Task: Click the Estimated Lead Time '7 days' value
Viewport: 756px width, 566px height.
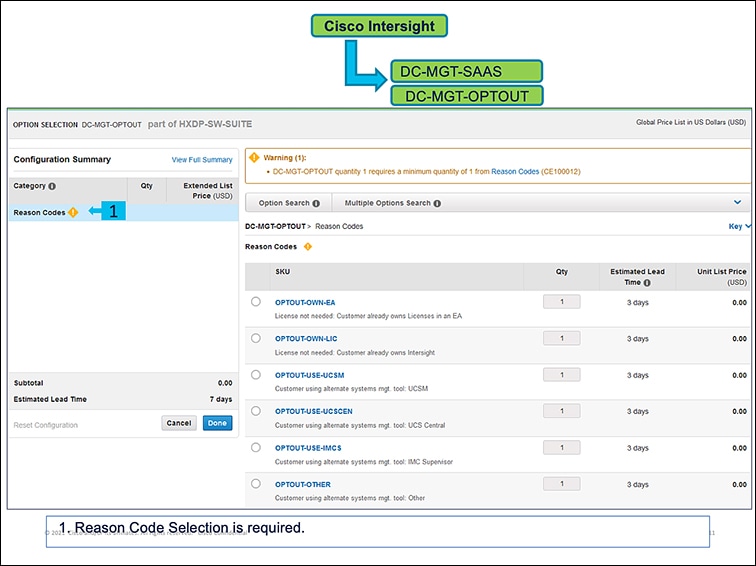Action: tap(221, 399)
